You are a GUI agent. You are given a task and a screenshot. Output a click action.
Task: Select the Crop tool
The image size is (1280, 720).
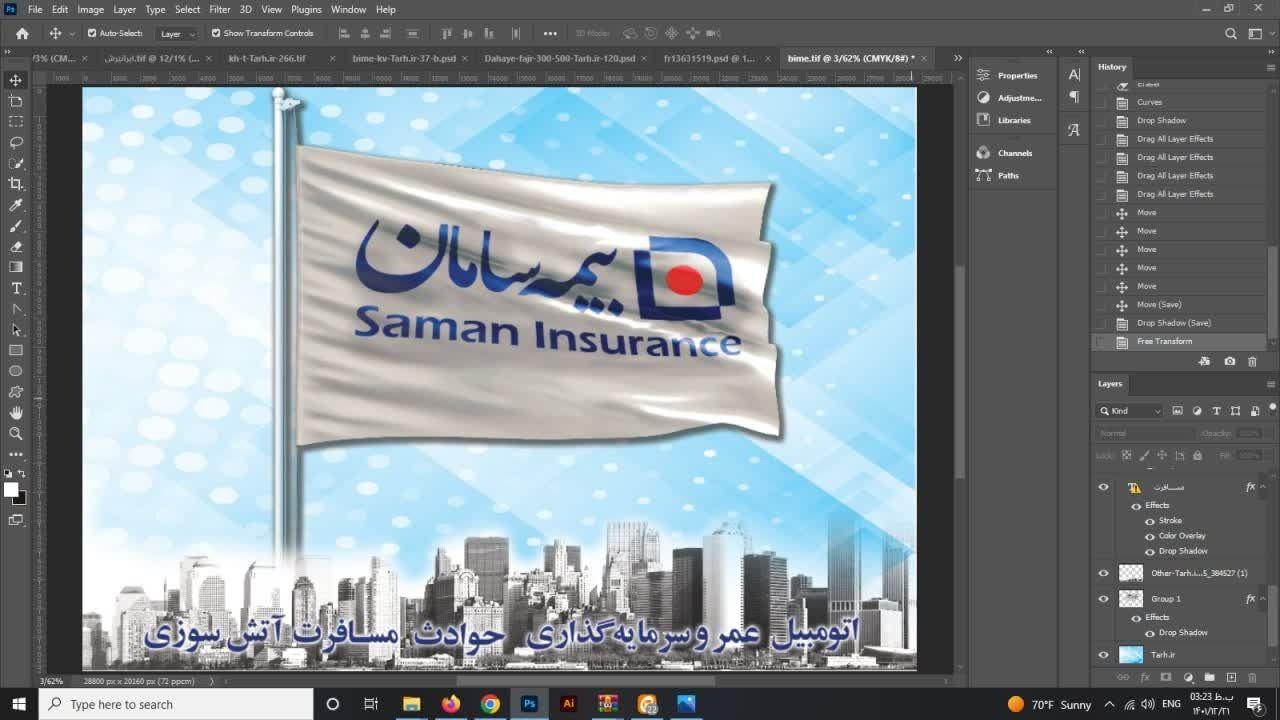[x=16, y=184]
